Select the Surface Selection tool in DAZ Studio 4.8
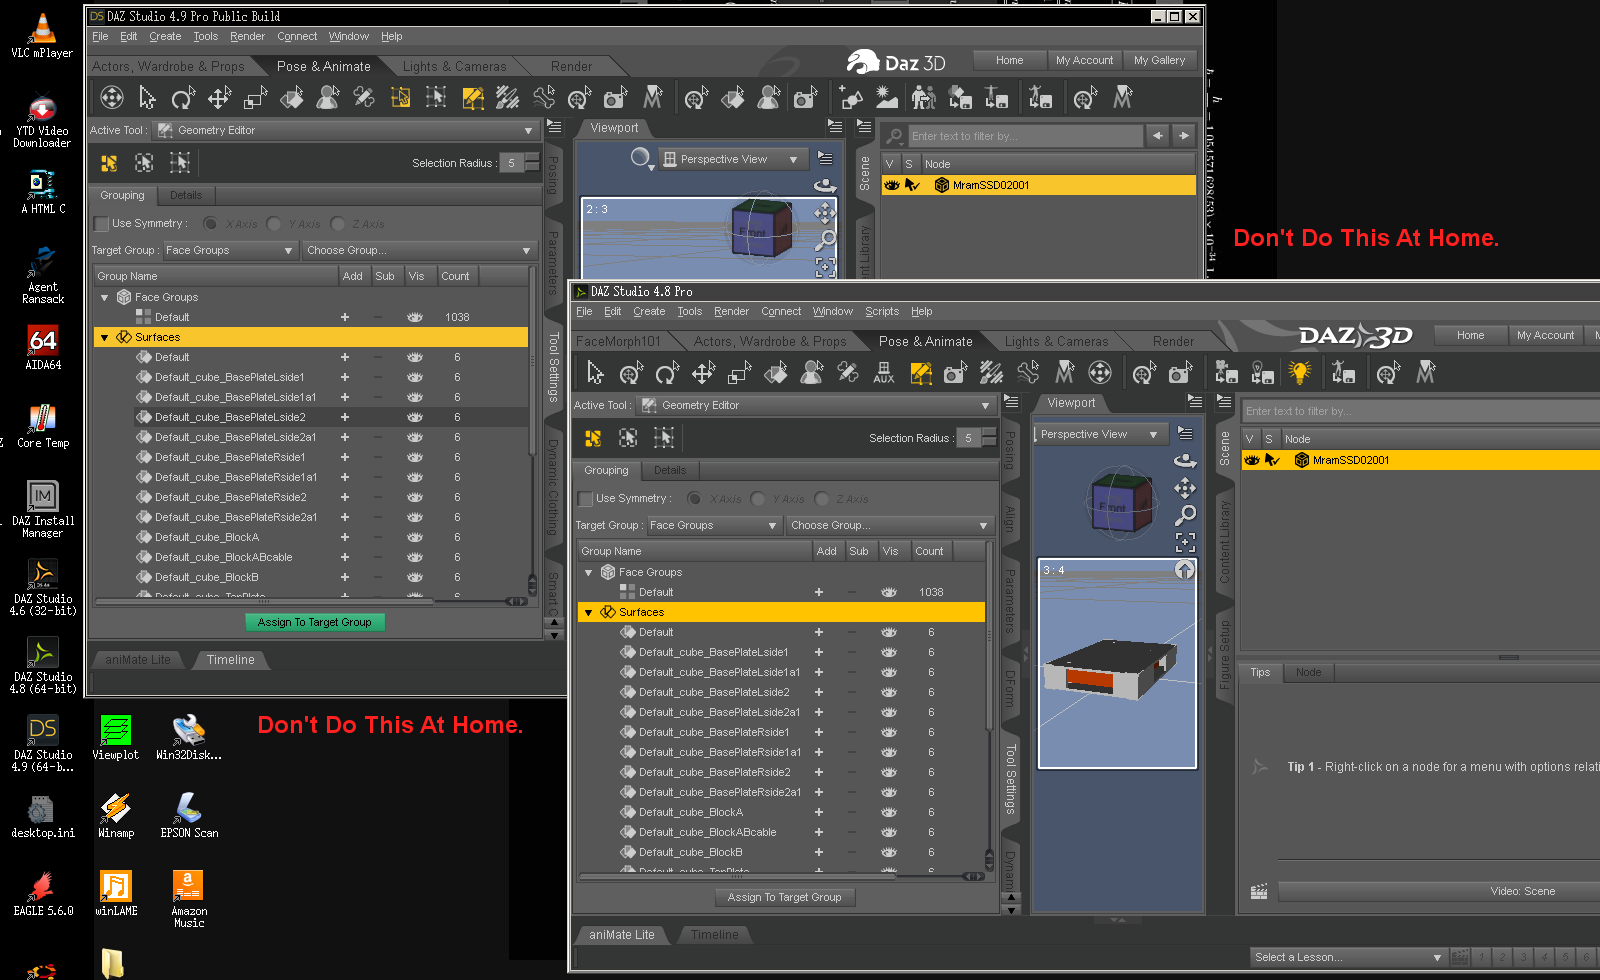This screenshot has height=980, width=1600. [x=775, y=373]
